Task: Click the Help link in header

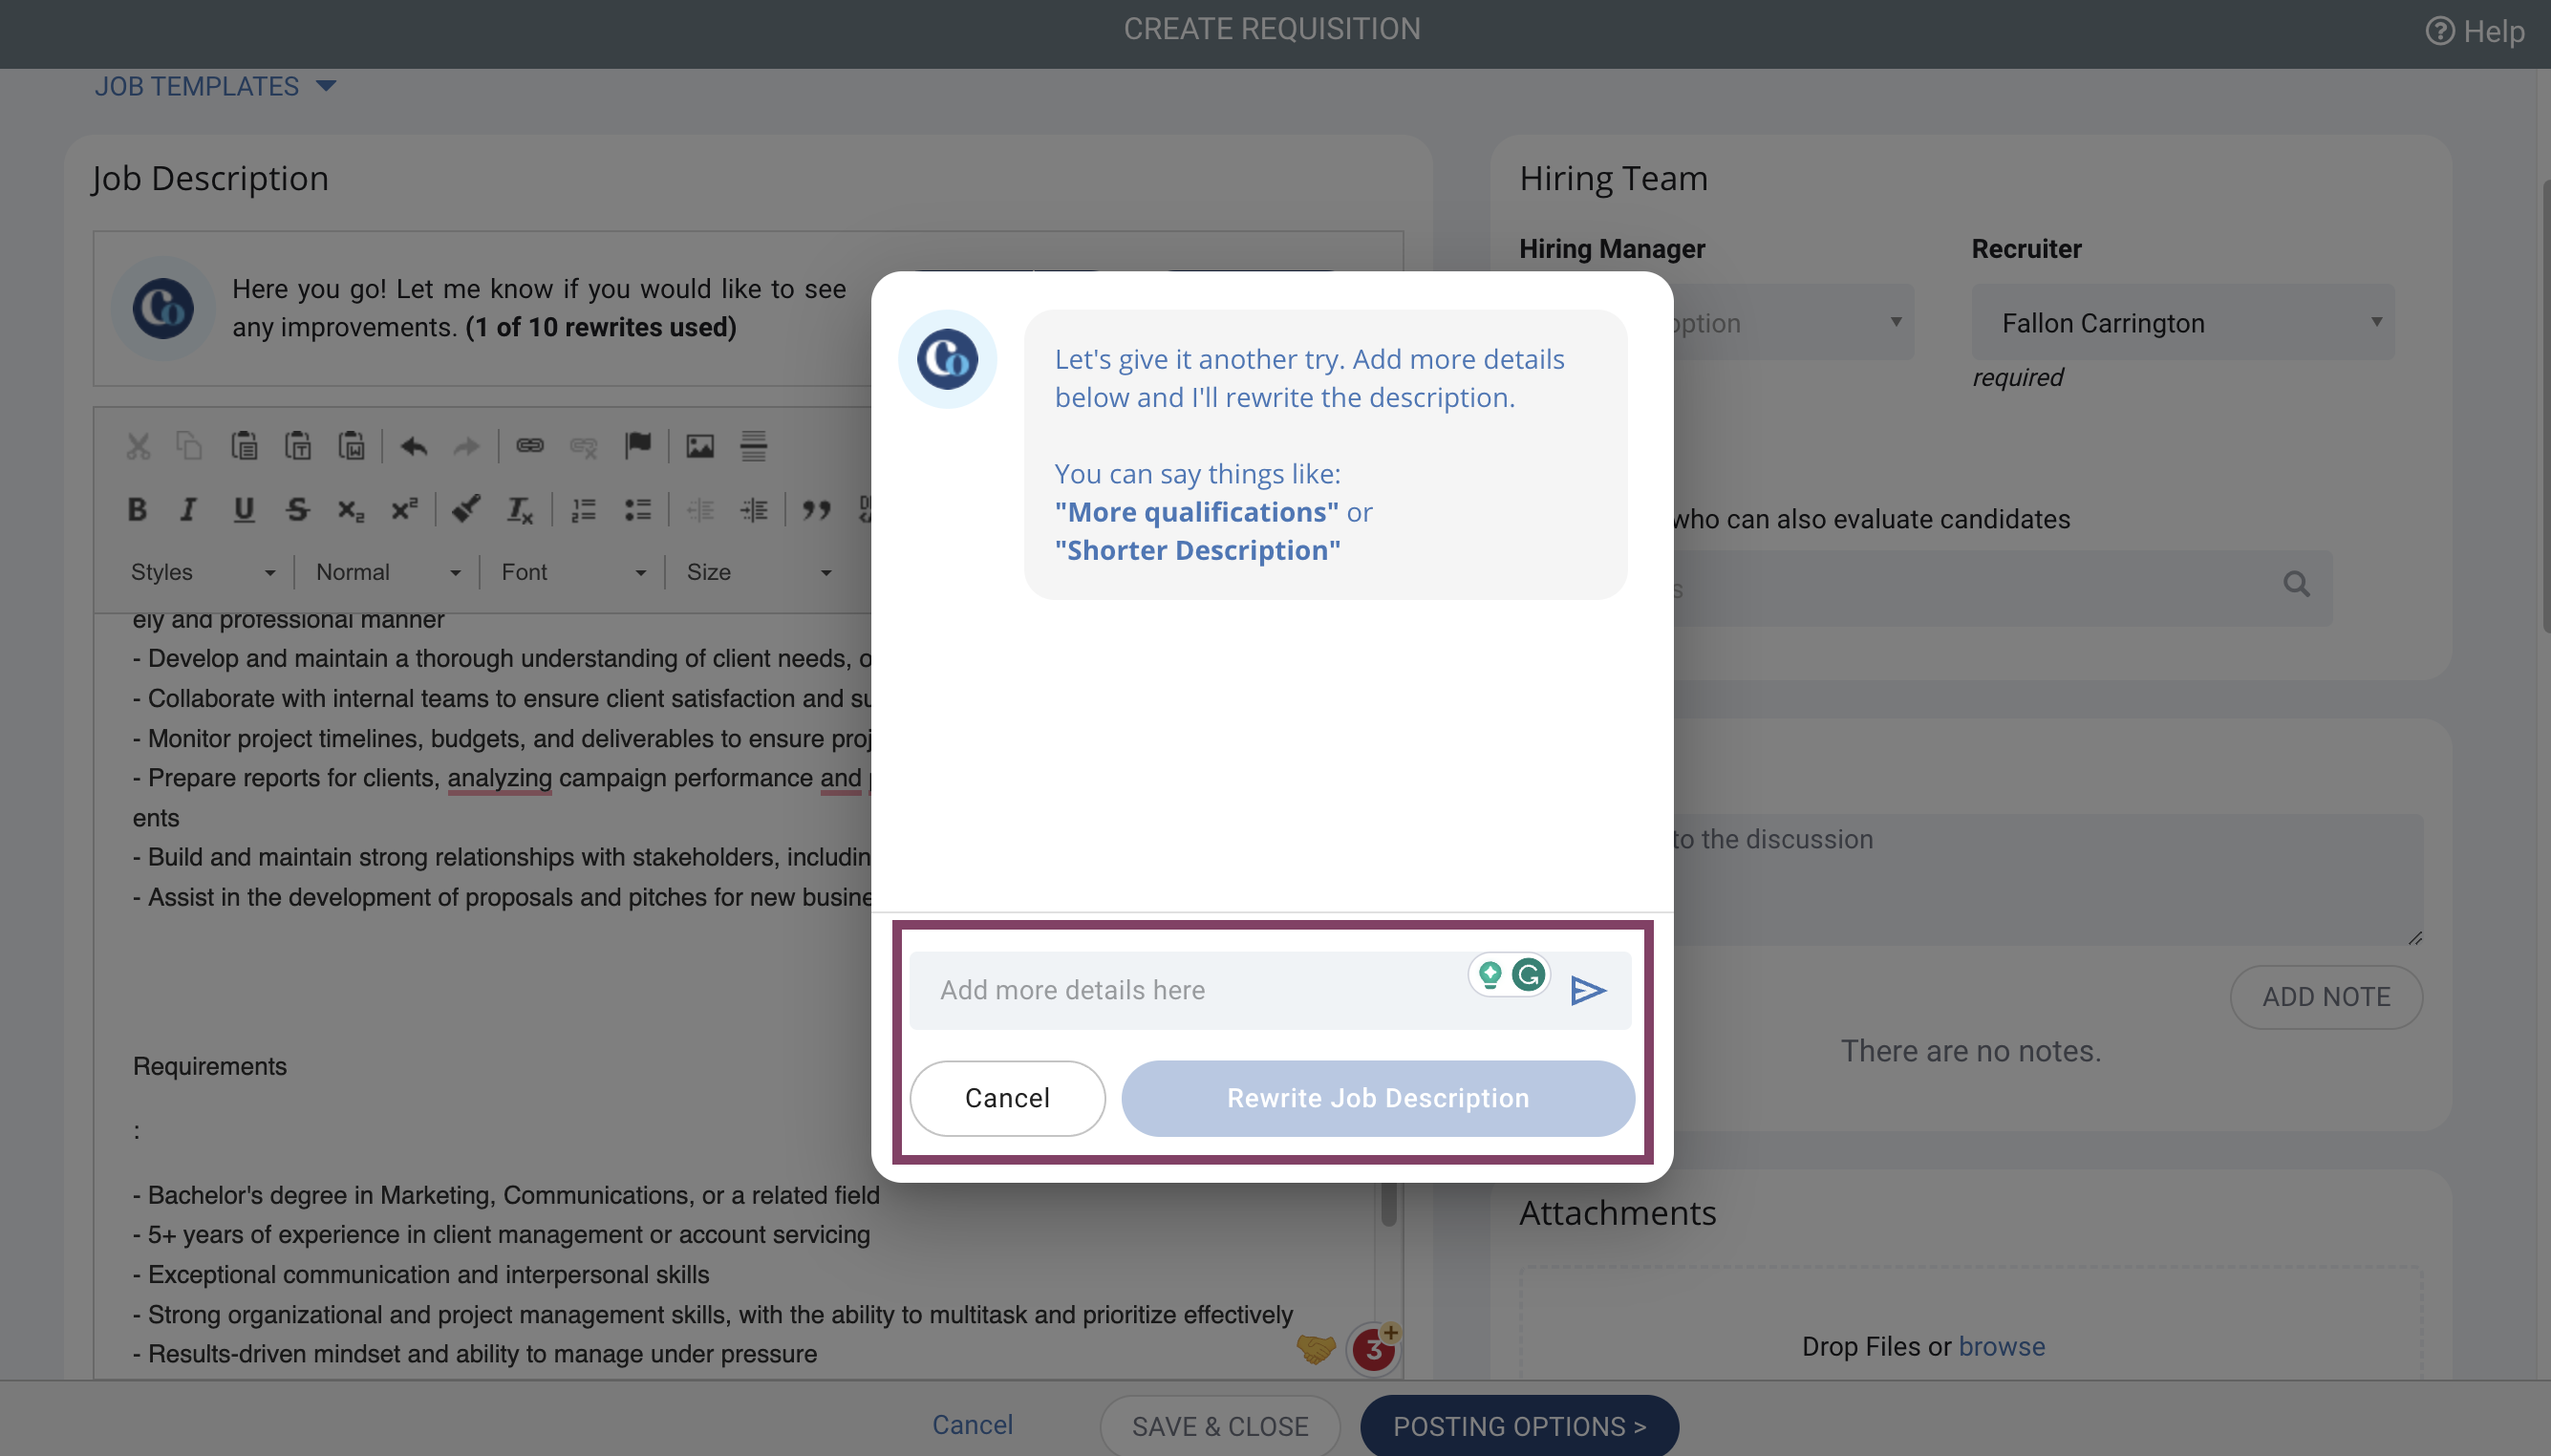Action: coord(2475,31)
